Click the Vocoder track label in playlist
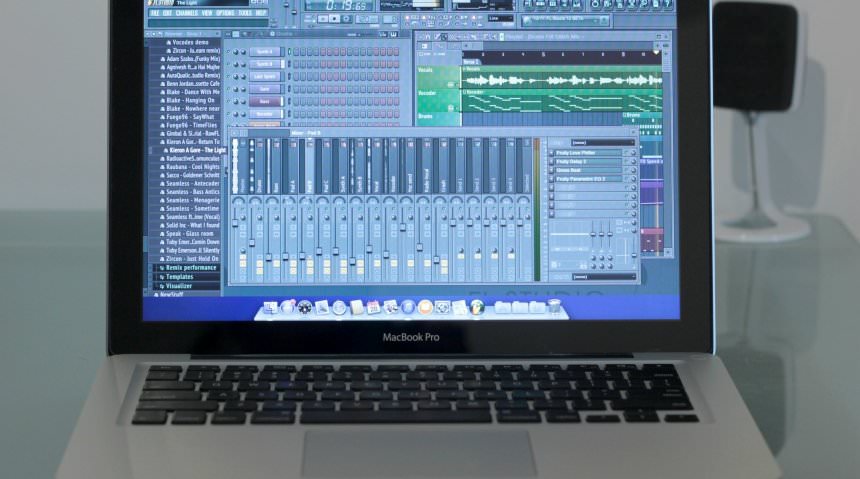Image resolution: width=860 pixels, height=479 pixels. pyautogui.click(x=427, y=93)
